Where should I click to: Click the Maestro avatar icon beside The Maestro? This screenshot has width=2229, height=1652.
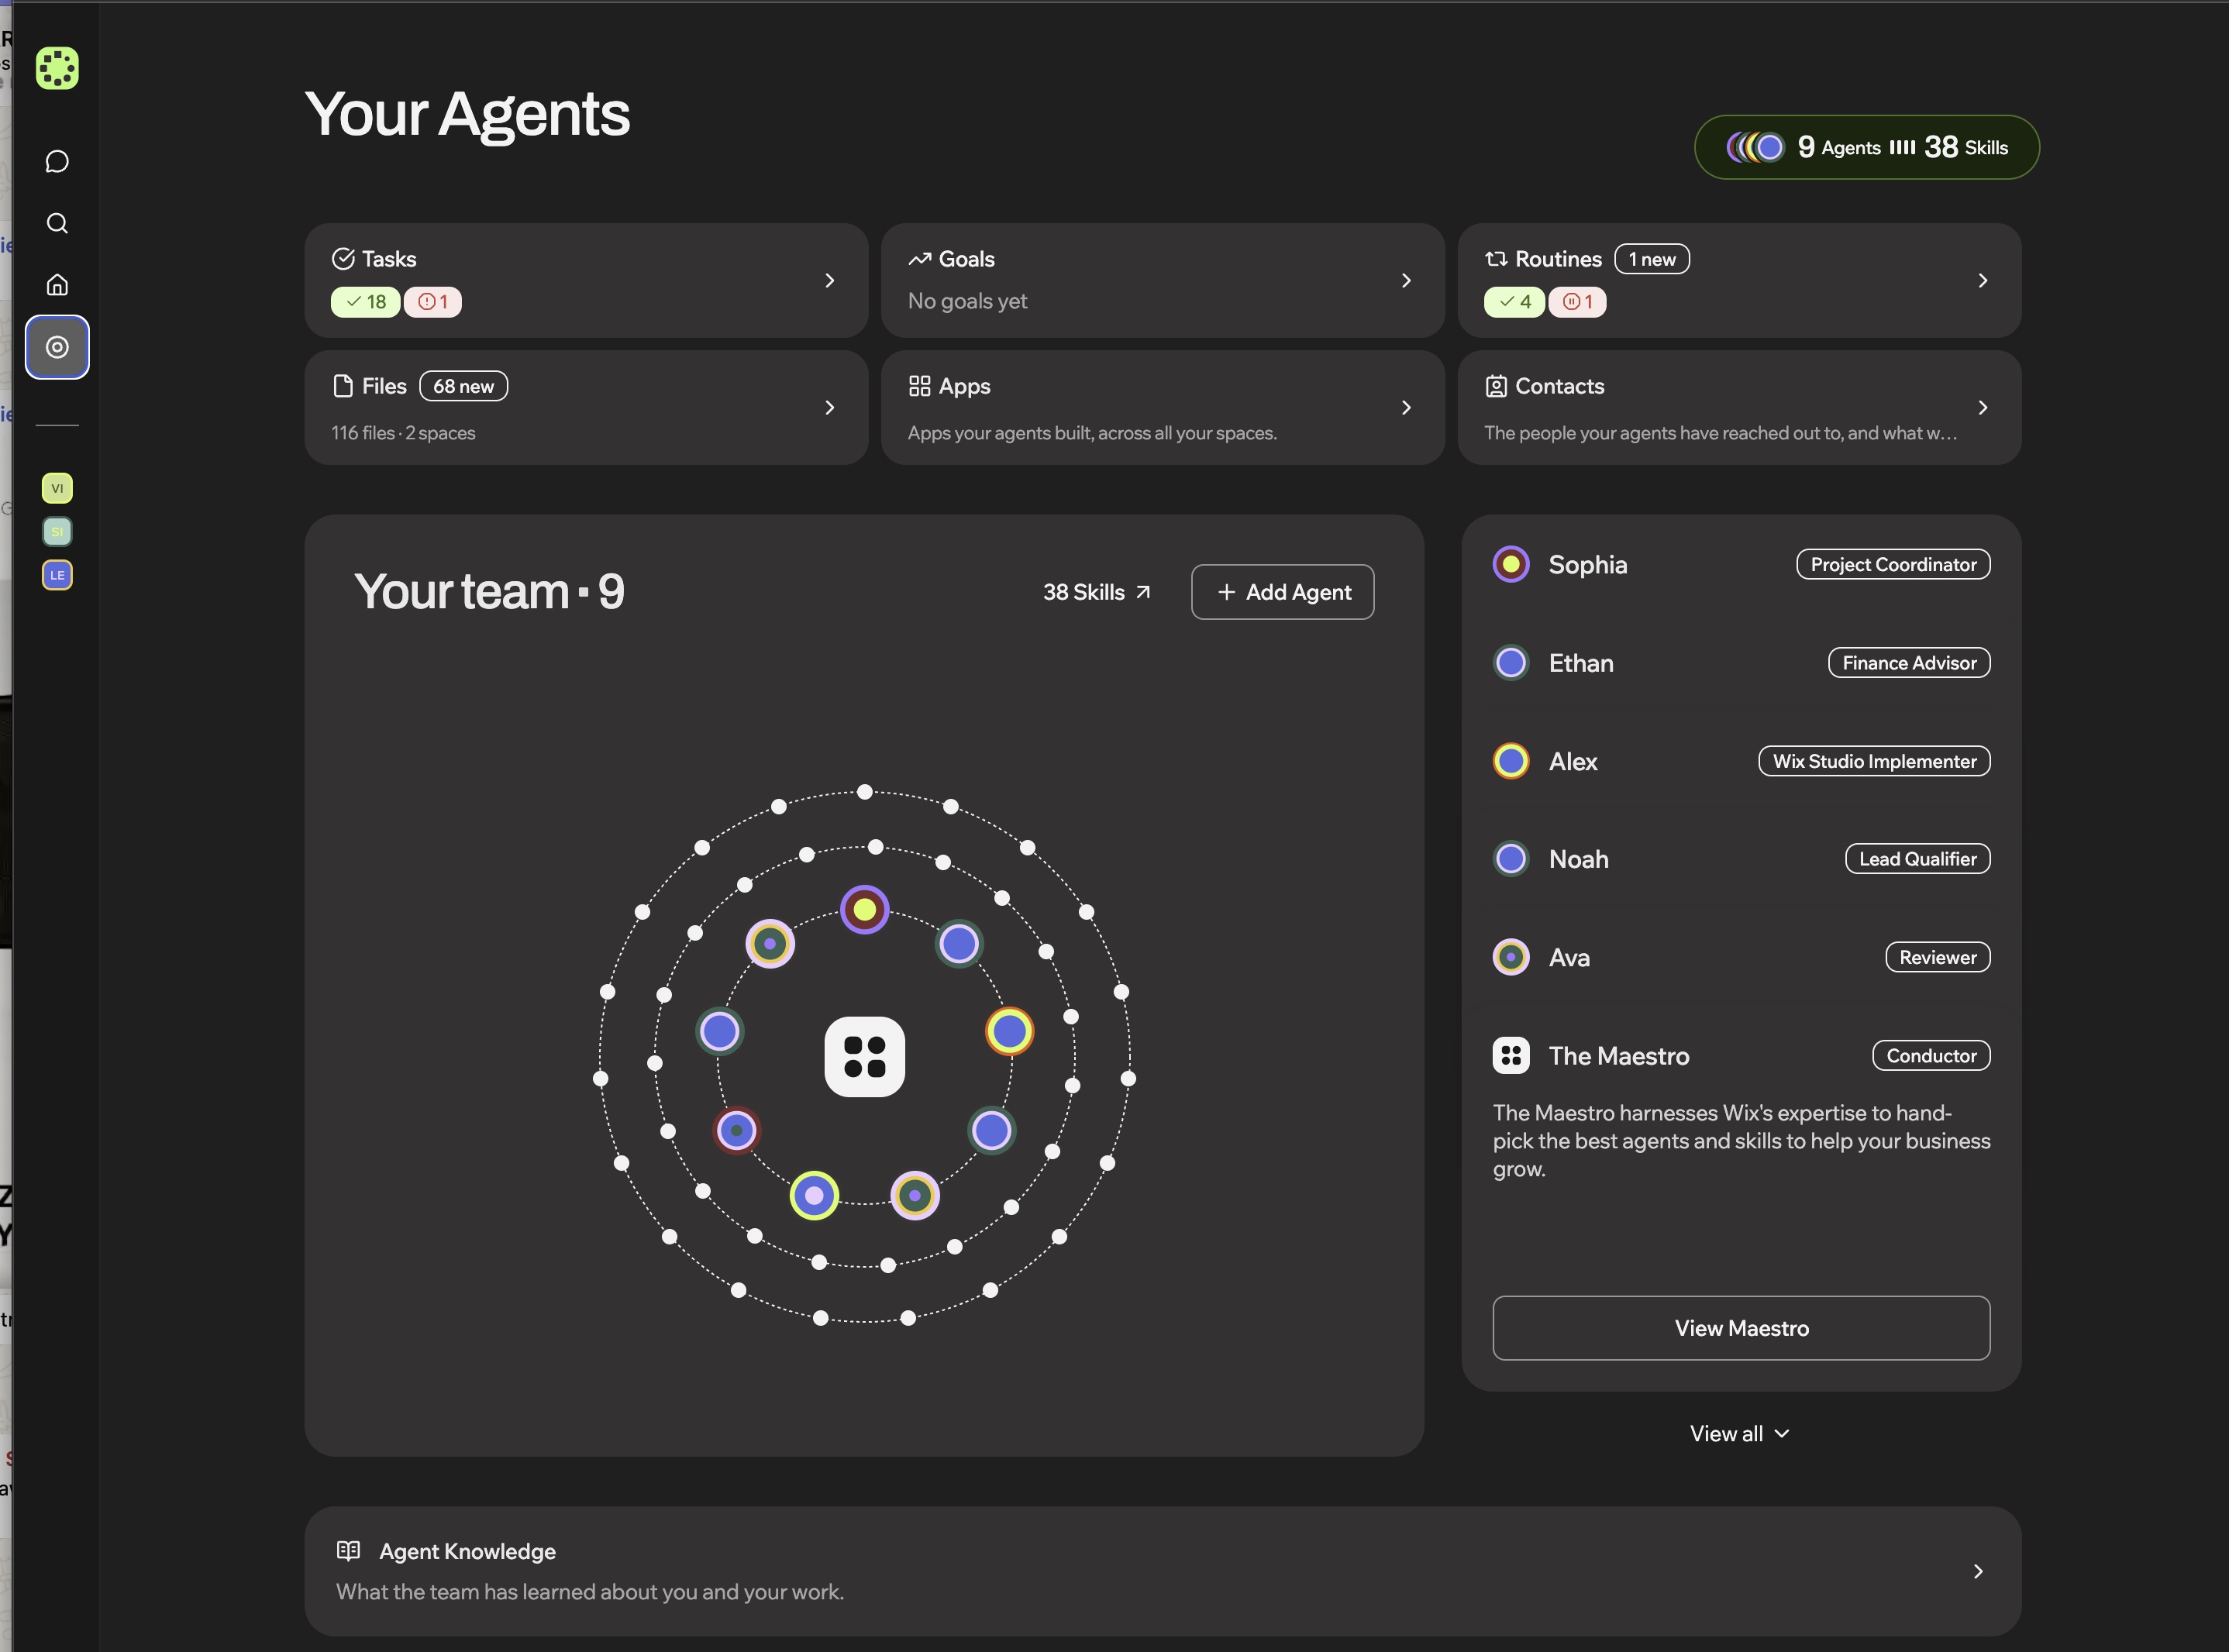coord(1511,1056)
